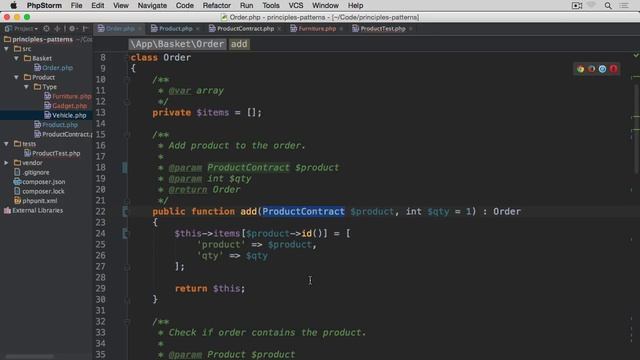Image resolution: width=640 pixels, height=360 pixels.
Task: Close the Product.php tab
Action: (x=198, y=29)
